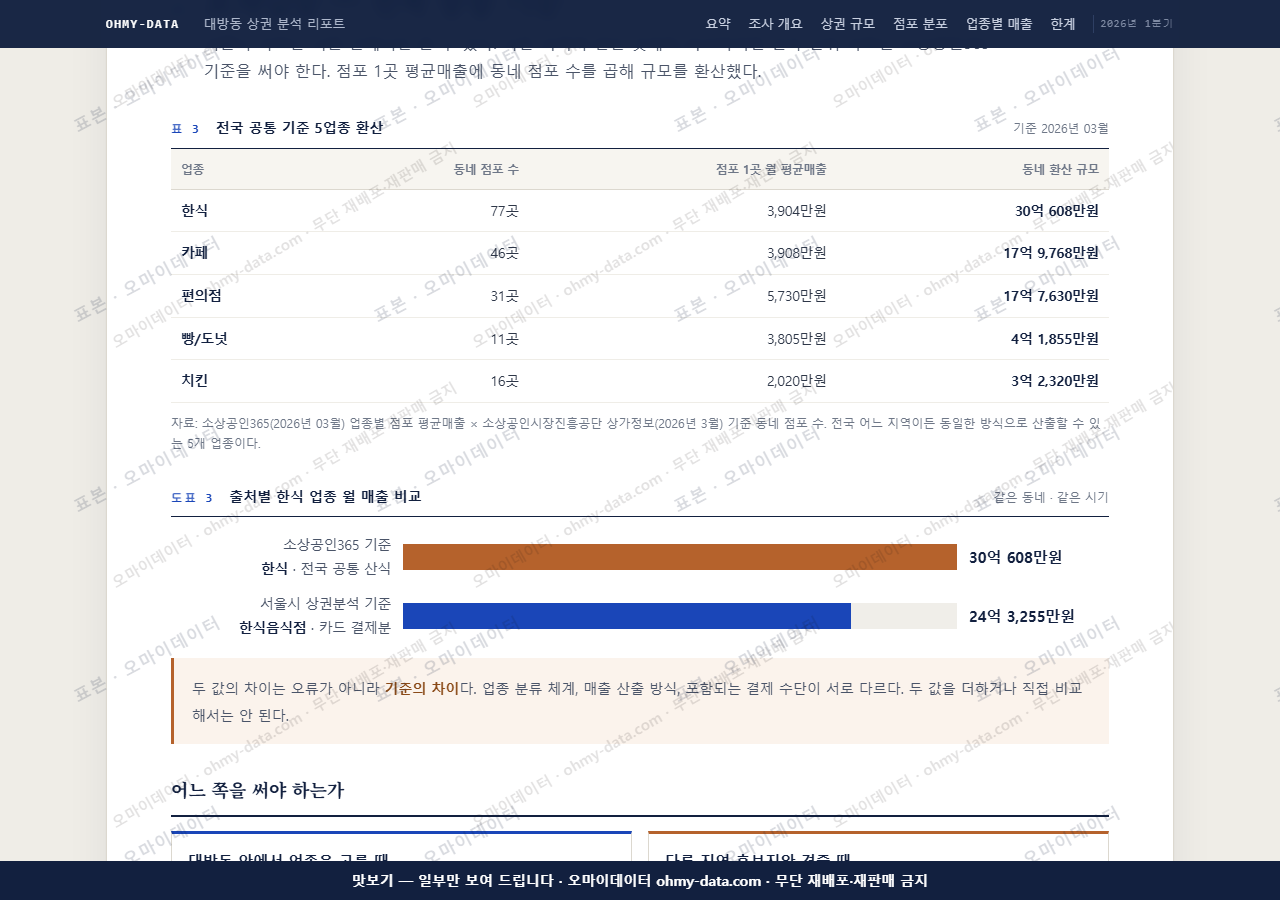Select the 빵/도넛 row label
Screen dimensions: 1280x900
click(204, 338)
